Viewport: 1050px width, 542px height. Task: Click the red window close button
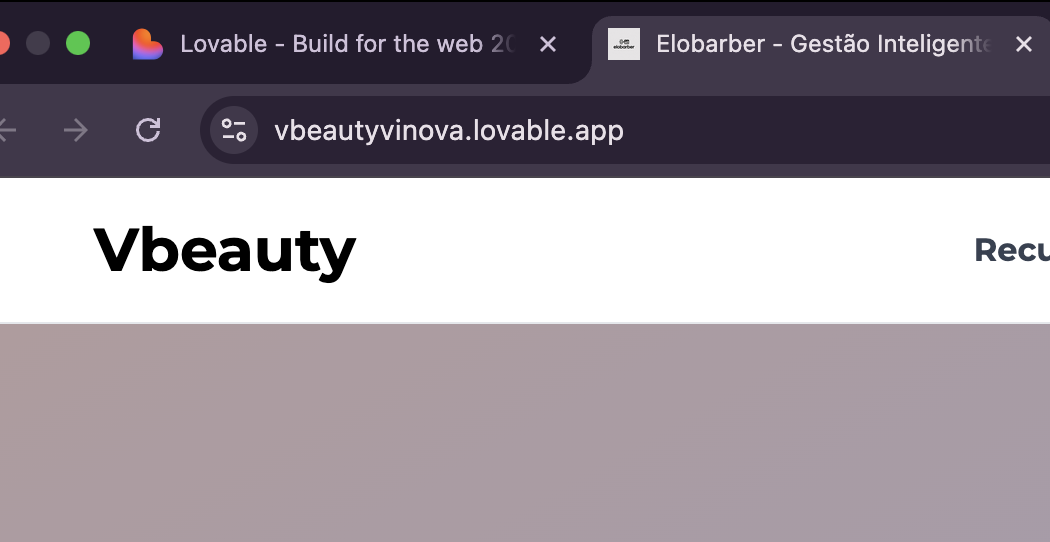click(x=3, y=43)
